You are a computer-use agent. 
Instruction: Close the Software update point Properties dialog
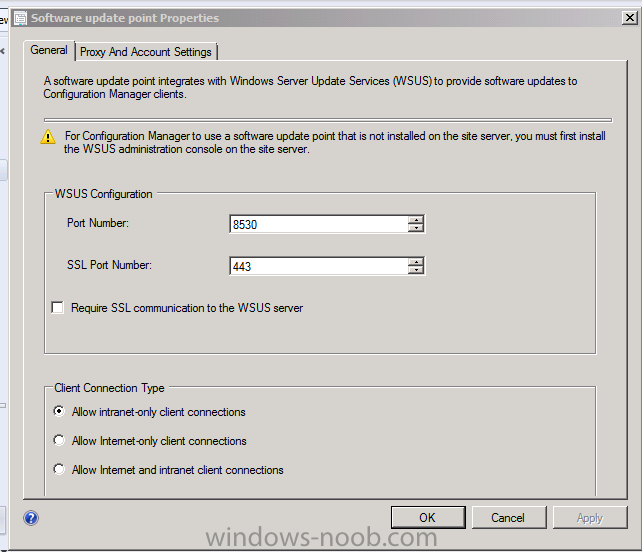coord(629,18)
